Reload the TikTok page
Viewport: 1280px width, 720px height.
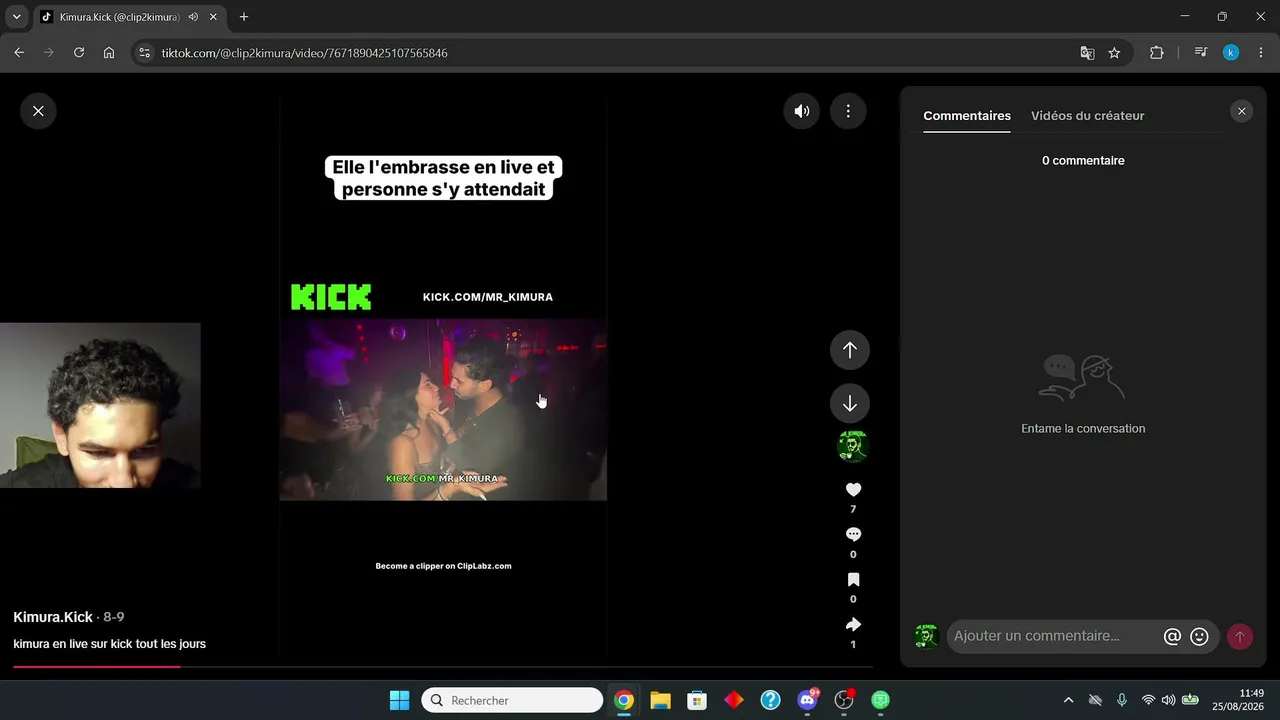click(x=79, y=53)
